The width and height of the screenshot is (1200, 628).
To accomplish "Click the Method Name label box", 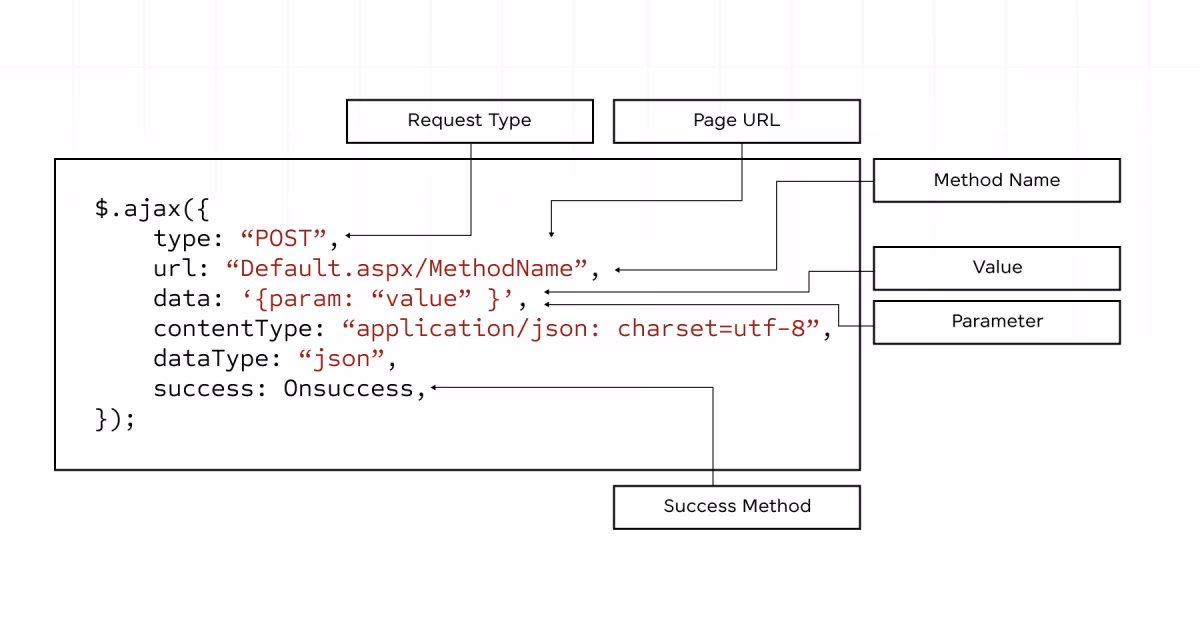I will [996, 180].
